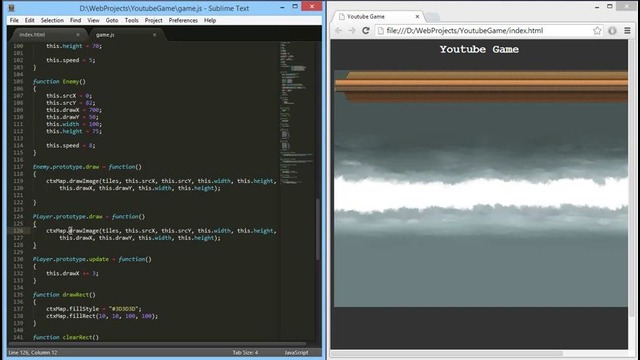
Task: Open Tab Size: 4 indentation selector
Action: coord(245,352)
